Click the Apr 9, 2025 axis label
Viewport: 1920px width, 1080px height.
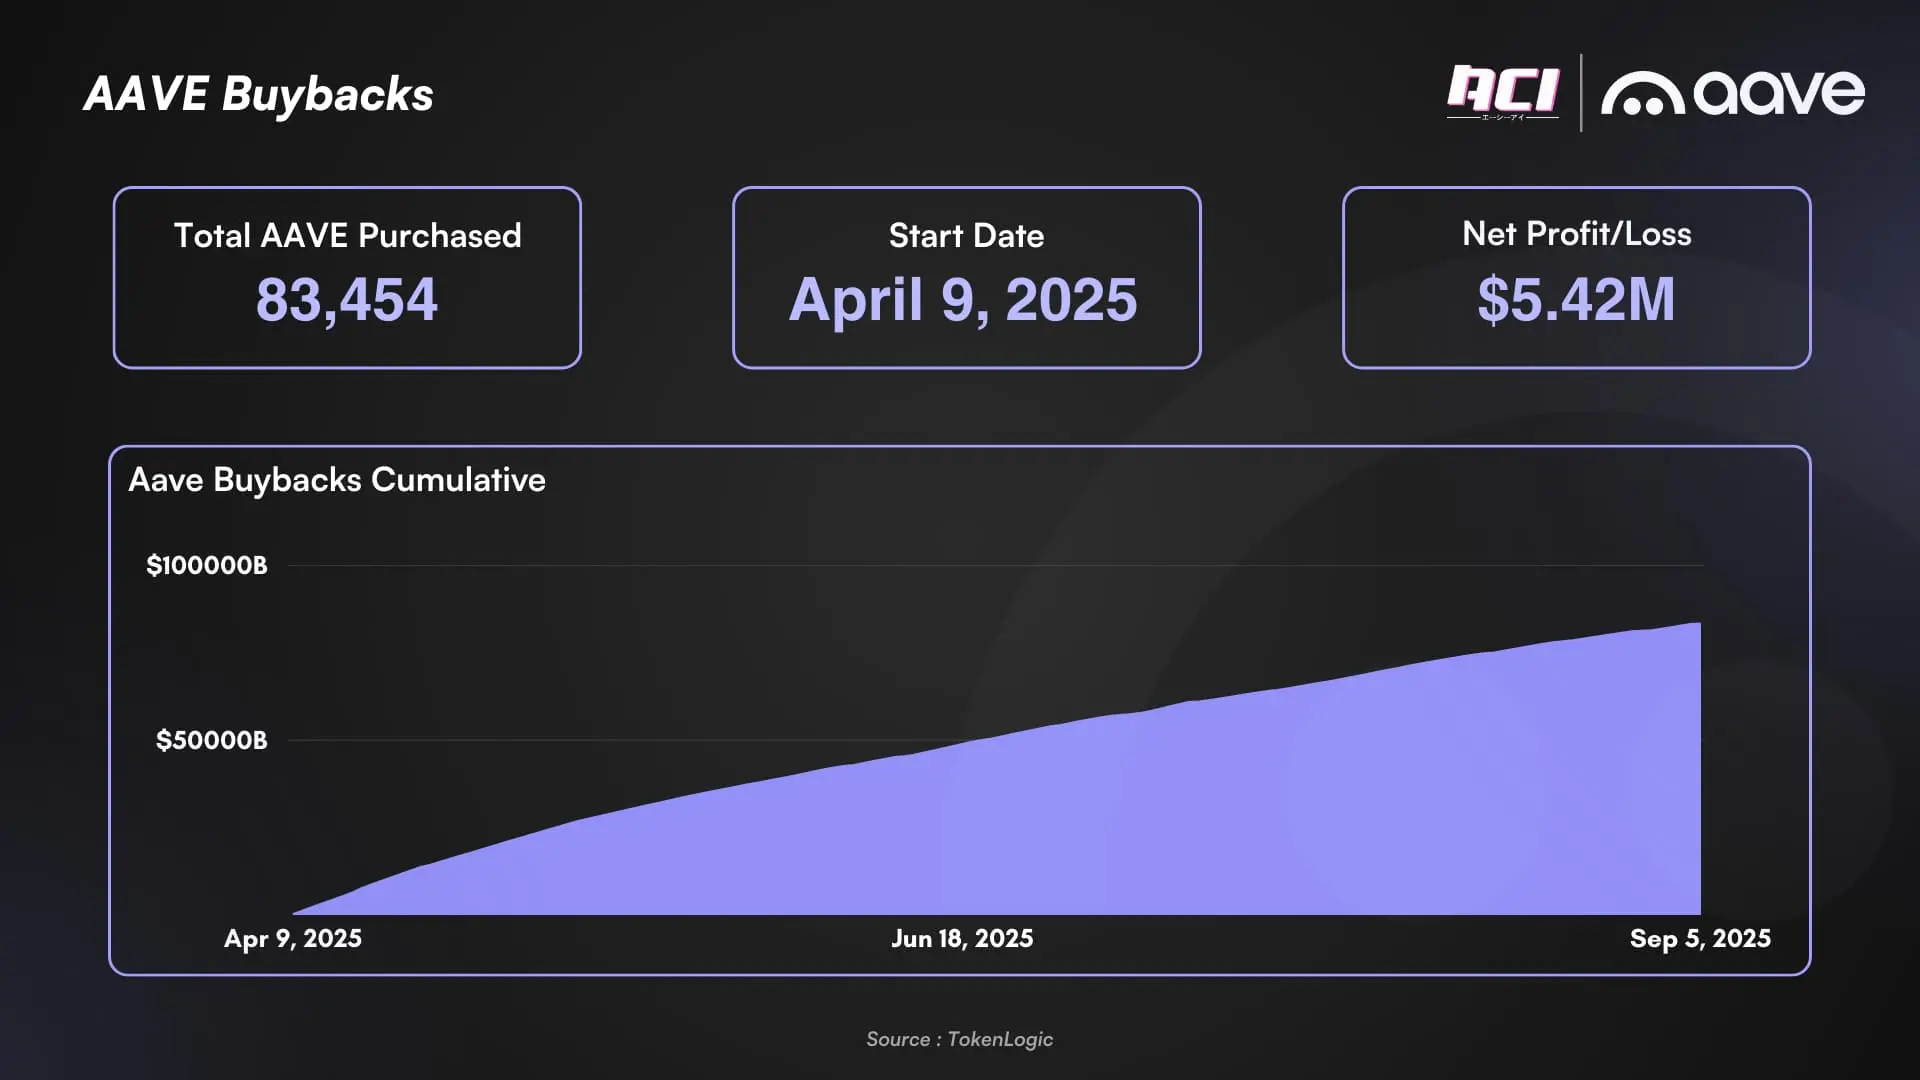point(293,938)
